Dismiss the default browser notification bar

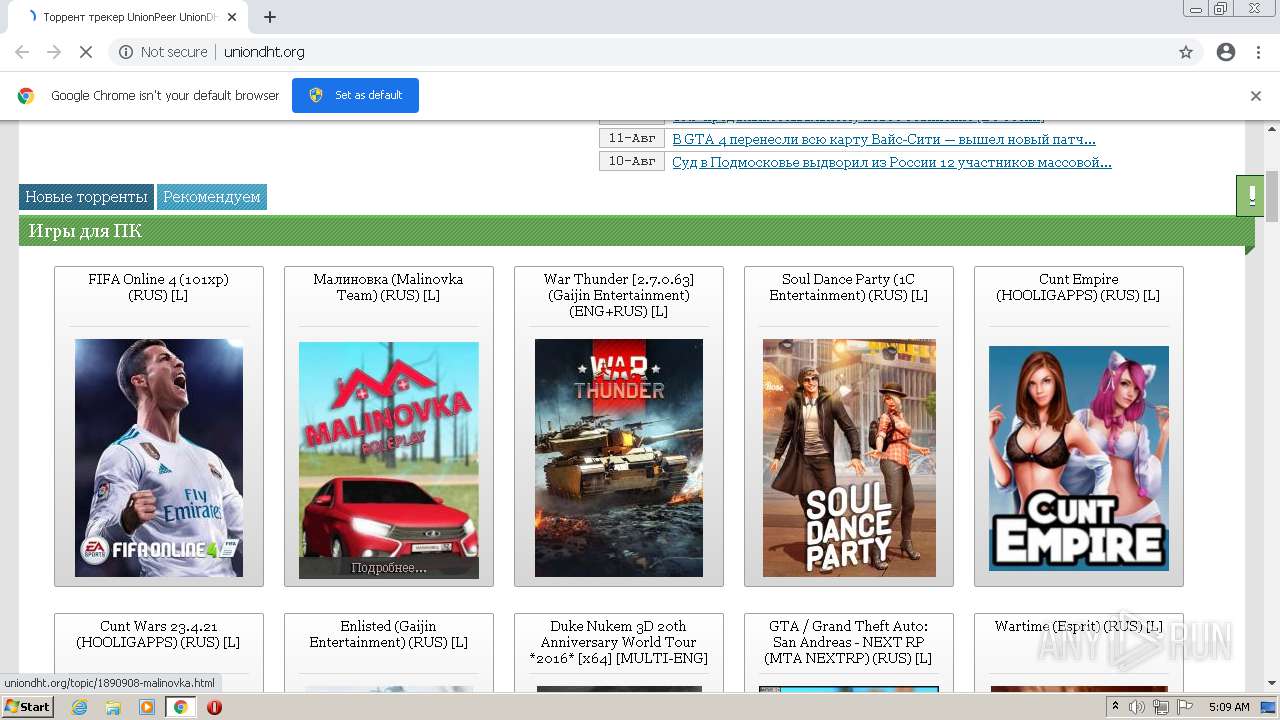1256,96
